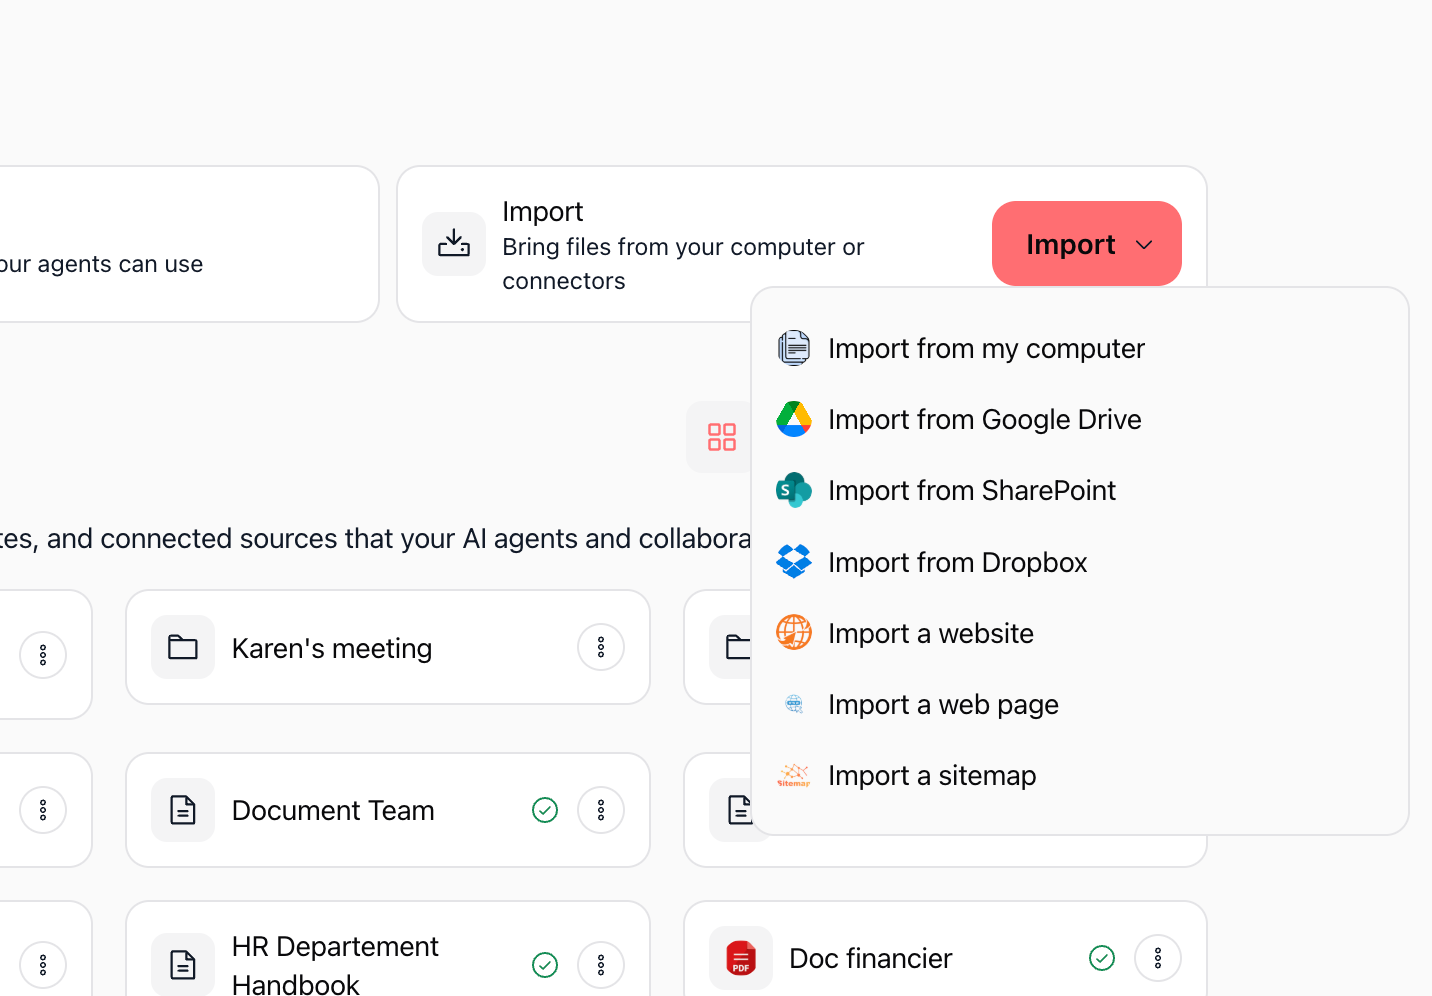Click the Doc financier PDF icon

[x=741, y=958]
